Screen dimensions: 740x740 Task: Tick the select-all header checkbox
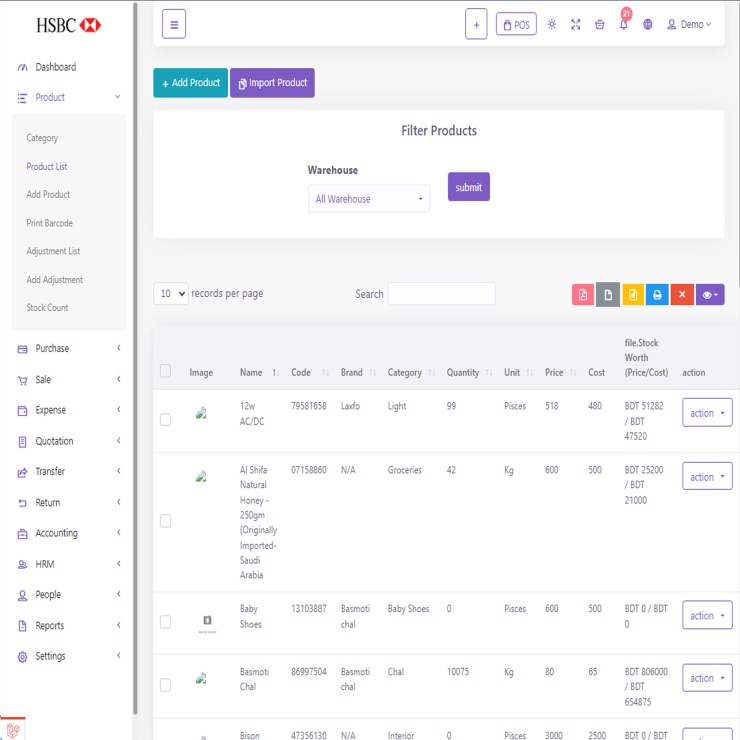pyautogui.click(x=165, y=371)
